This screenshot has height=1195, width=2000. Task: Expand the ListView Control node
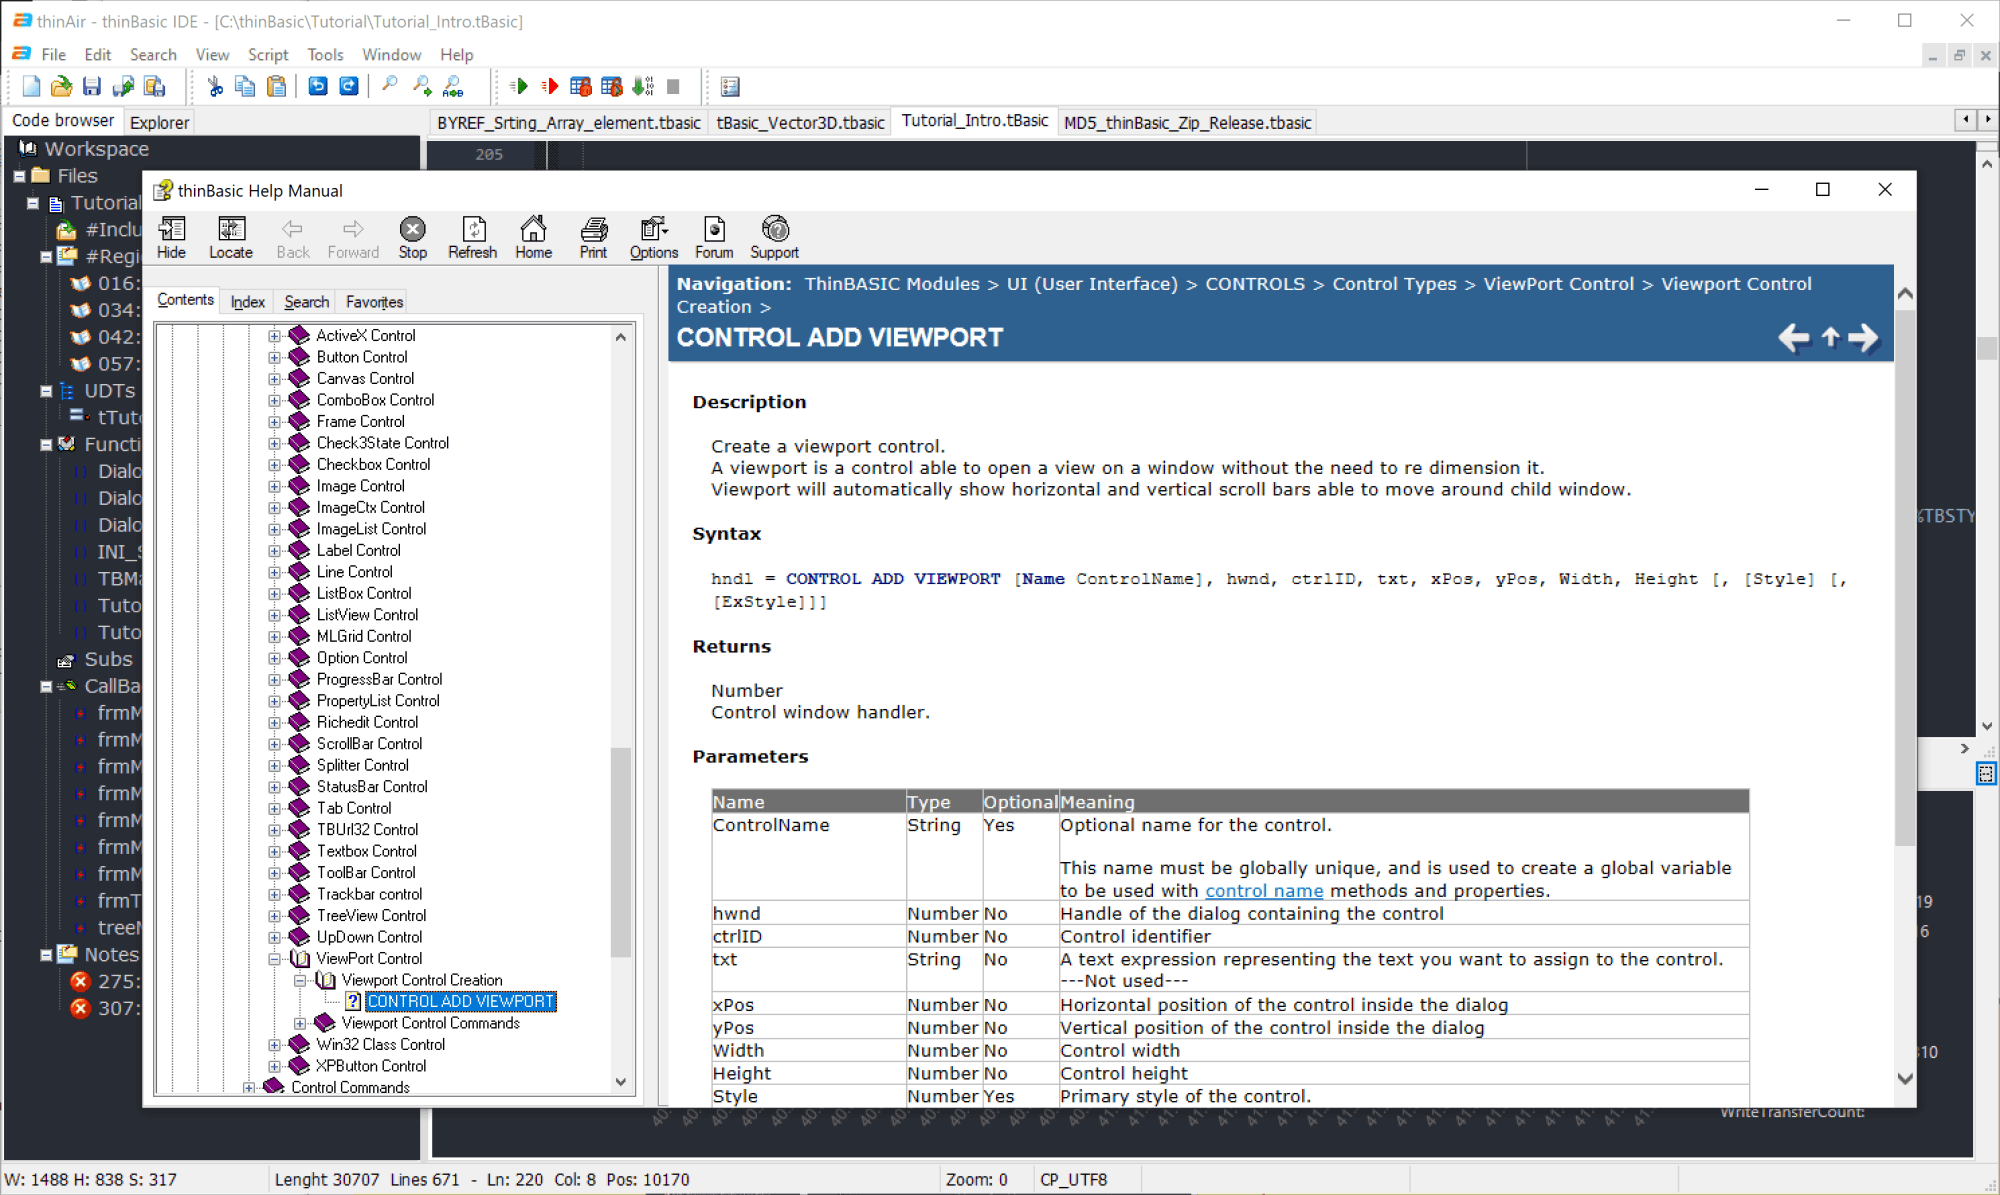click(274, 615)
